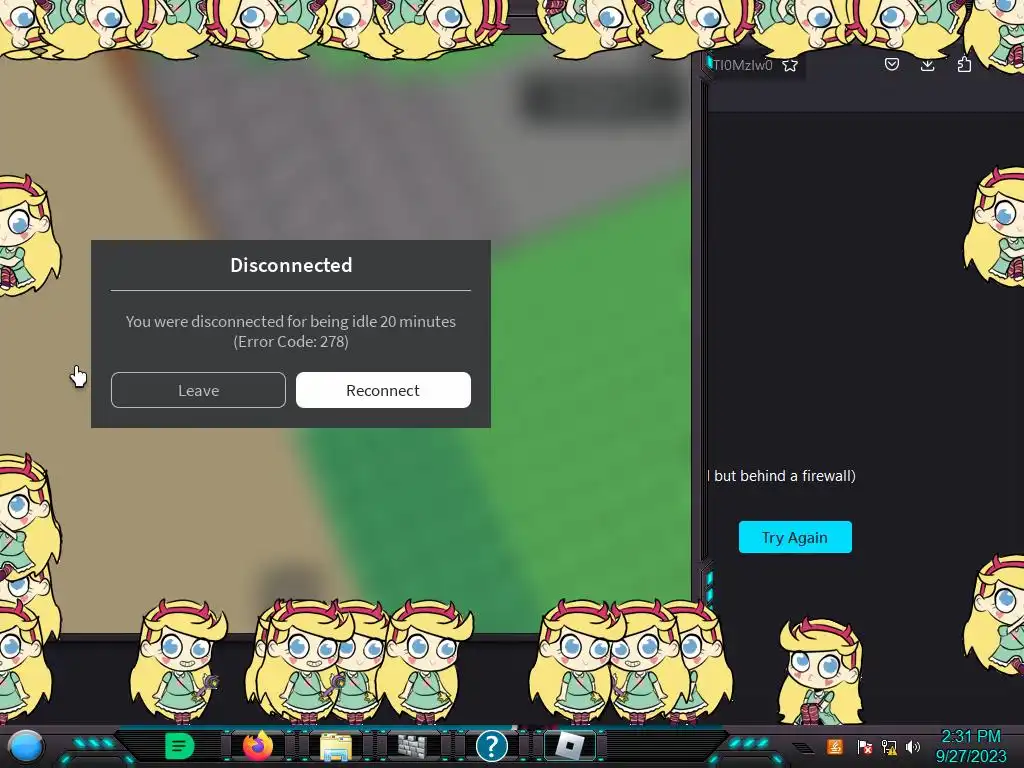Open the blue question mark help icon
The height and width of the screenshot is (768, 1024).
tap(491, 746)
